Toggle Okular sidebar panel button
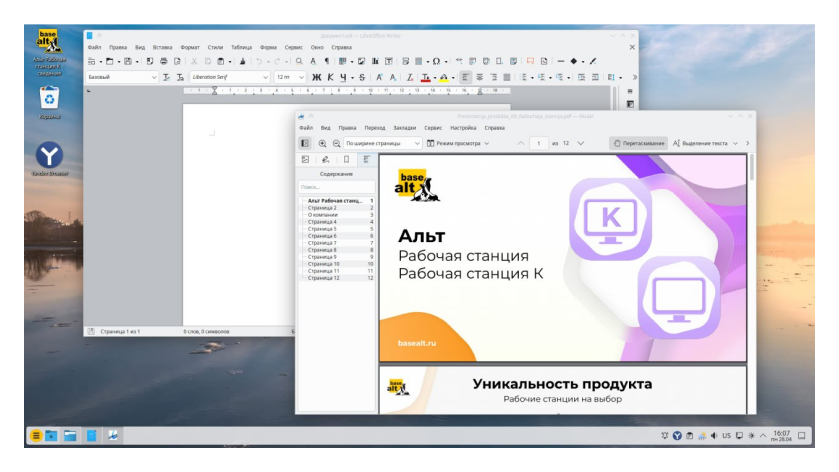This screenshot has width=839, height=472. [304, 143]
